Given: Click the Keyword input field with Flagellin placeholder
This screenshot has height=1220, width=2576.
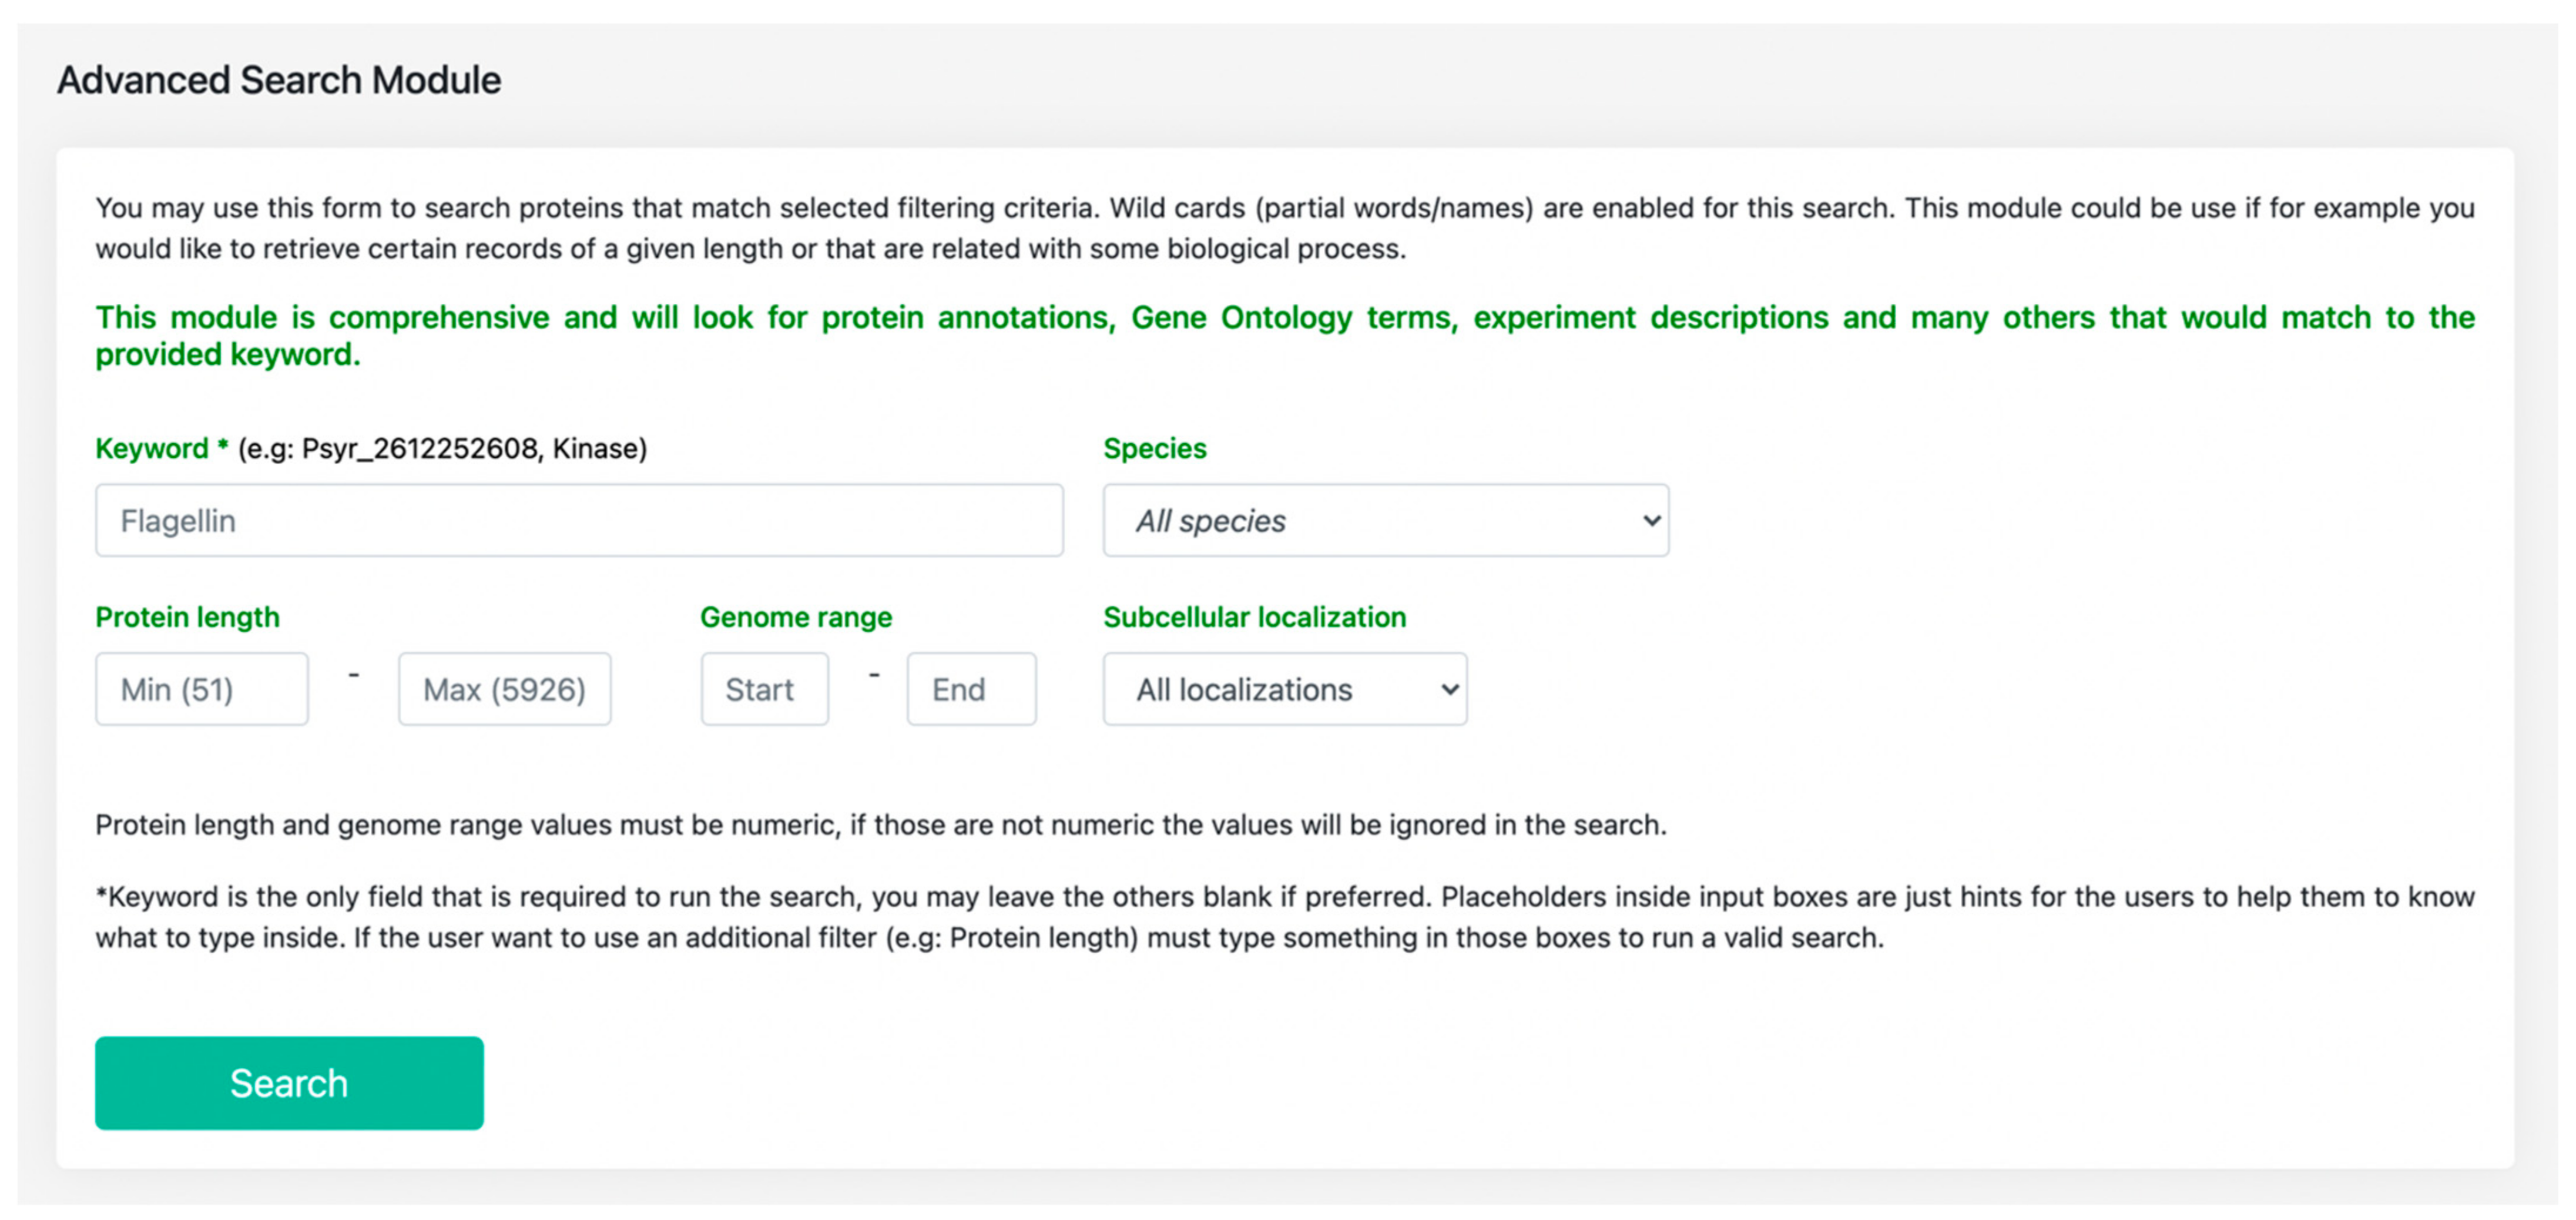Looking at the screenshot, I should click(x=578, y=520).
